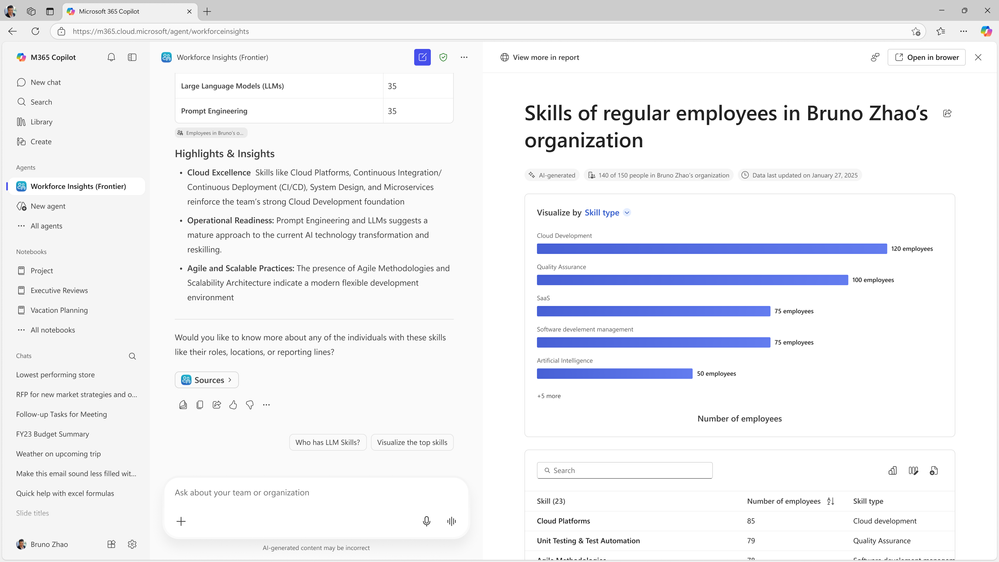This screenshot has height=562, width=999.
Task: Open Search in the sidebar
Action: point(41,102)
